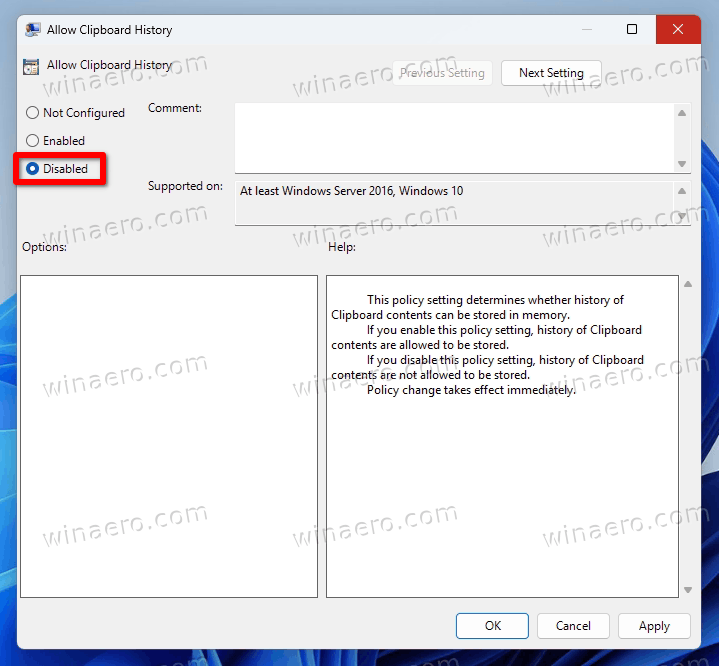719x666 pixels.
Task: Click the 'Policy change takes effect immediately.' line
Action: point(471,390)
